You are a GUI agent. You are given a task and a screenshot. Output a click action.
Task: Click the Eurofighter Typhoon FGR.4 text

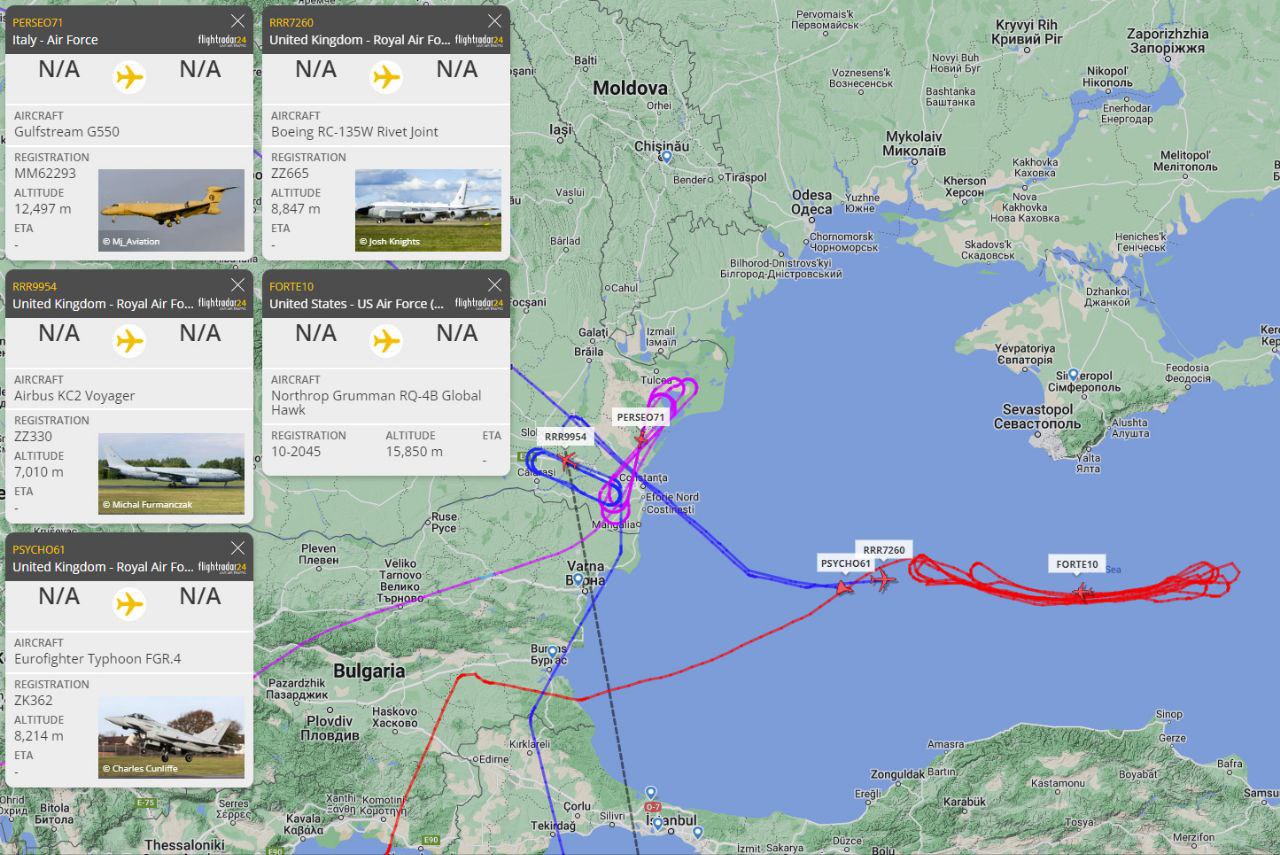pos(98,659)
